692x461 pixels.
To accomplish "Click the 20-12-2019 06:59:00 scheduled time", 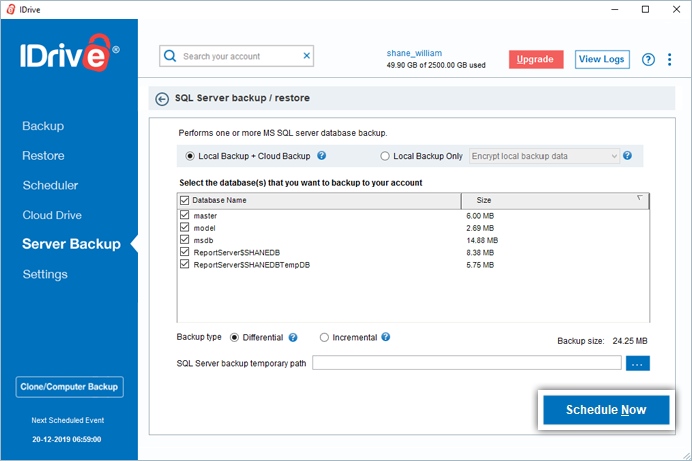I will click(x=67, y=439).
